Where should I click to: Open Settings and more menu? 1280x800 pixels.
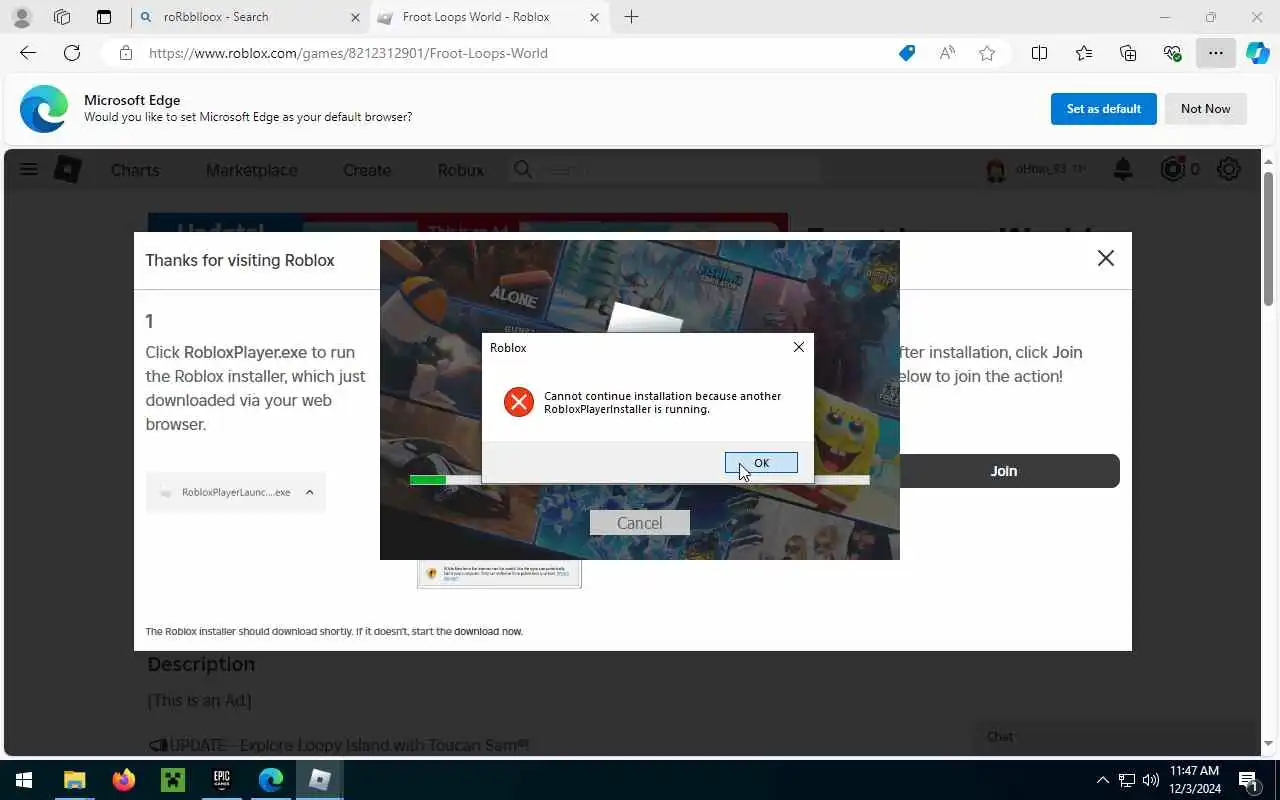point(1215,53)
